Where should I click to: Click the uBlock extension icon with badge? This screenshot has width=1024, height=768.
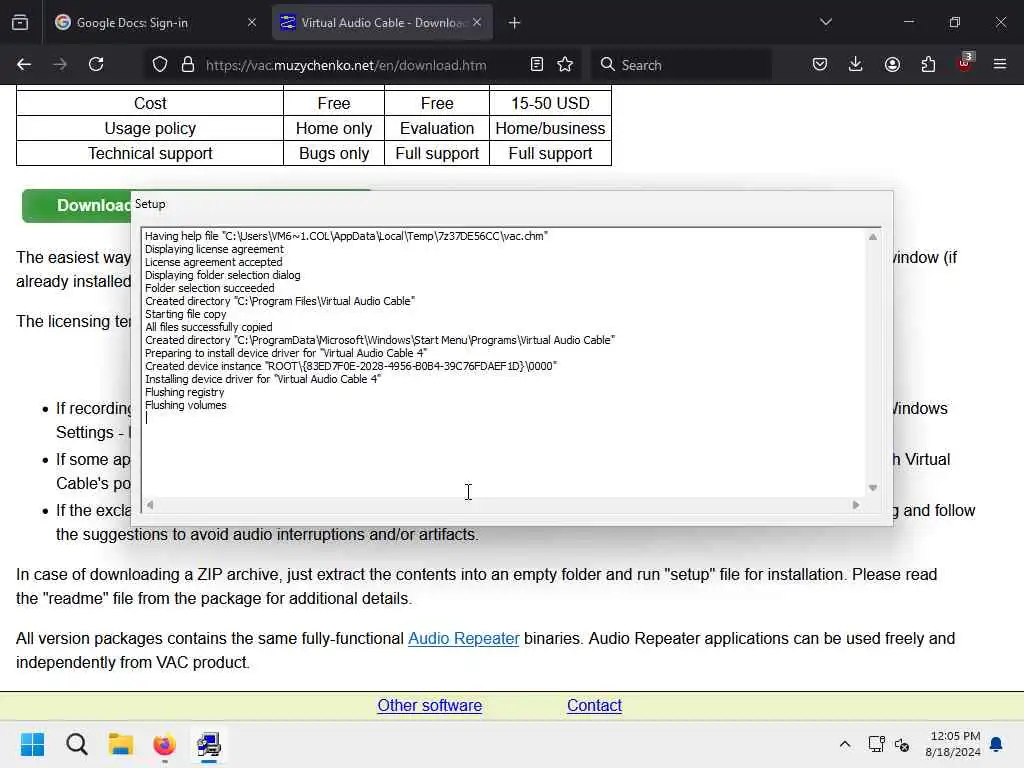tap(965, 63)
